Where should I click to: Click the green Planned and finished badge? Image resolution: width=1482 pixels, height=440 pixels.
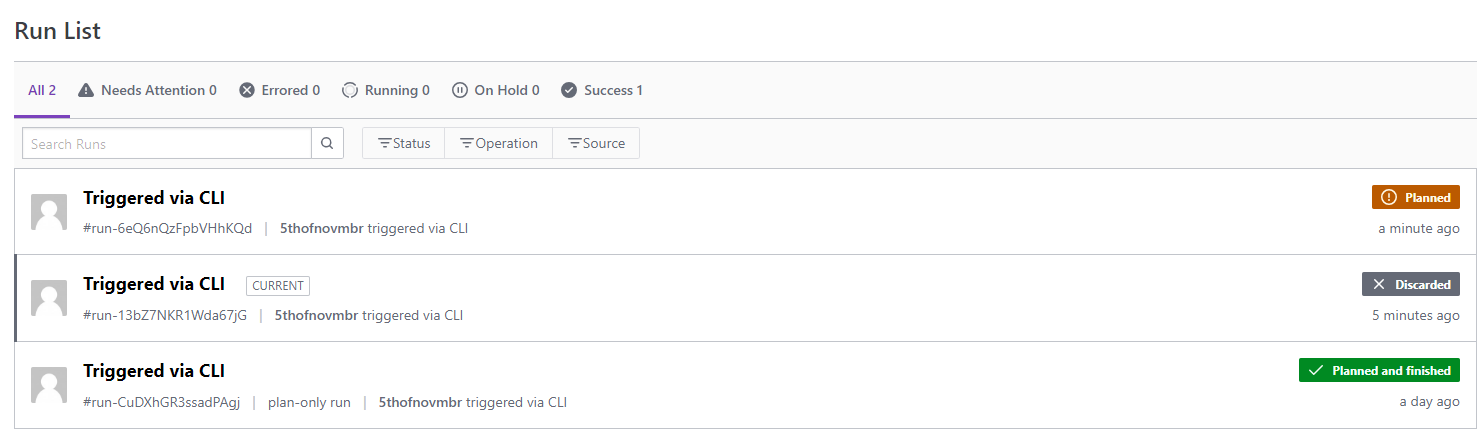click(x=1379, y=370)
